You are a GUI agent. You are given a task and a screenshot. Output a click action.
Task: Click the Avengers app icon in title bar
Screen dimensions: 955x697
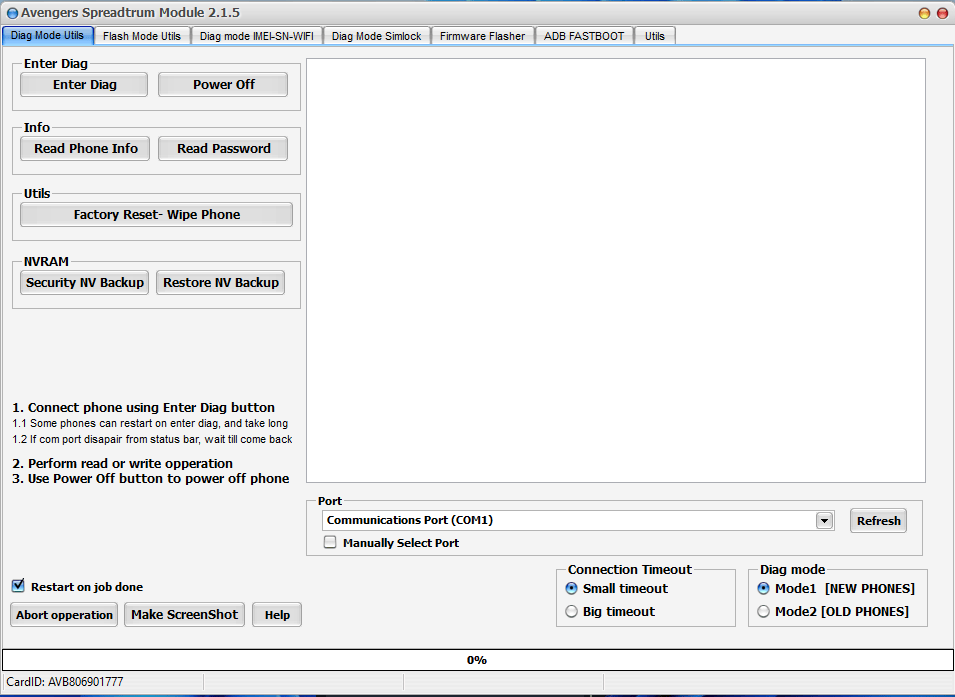12,12
